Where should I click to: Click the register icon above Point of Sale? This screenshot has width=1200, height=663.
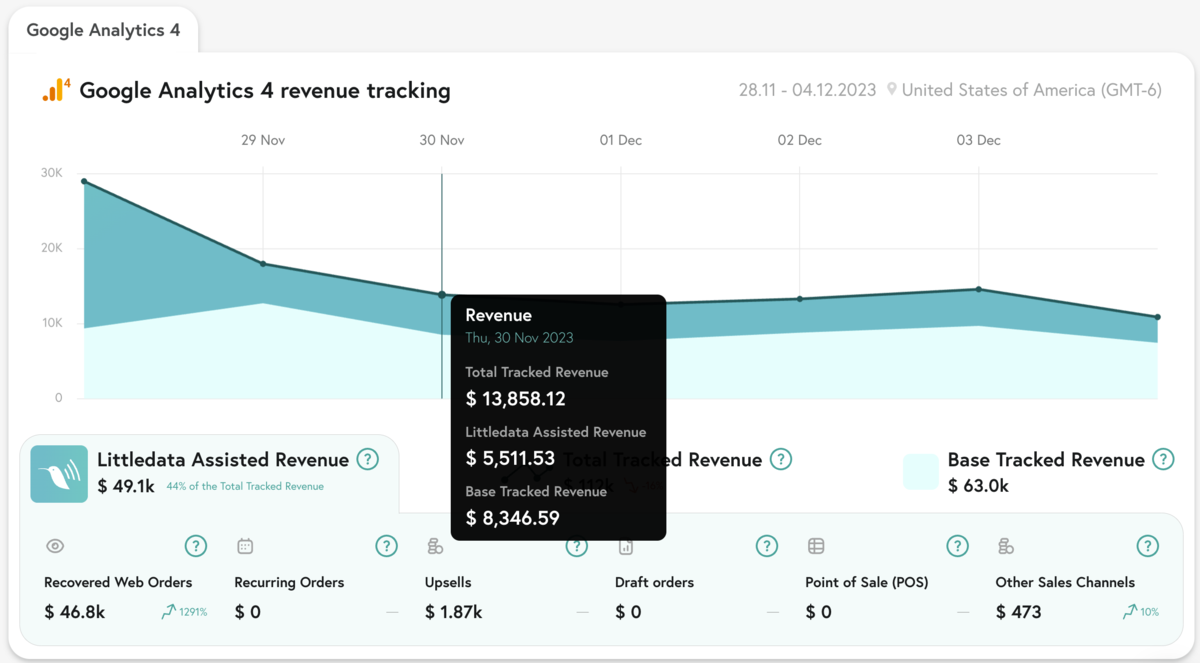pos(816,546)
